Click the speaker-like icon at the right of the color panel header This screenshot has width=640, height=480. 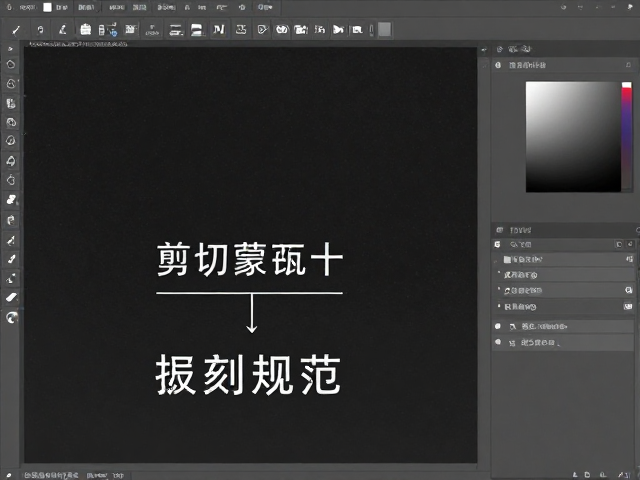(628, 65)
